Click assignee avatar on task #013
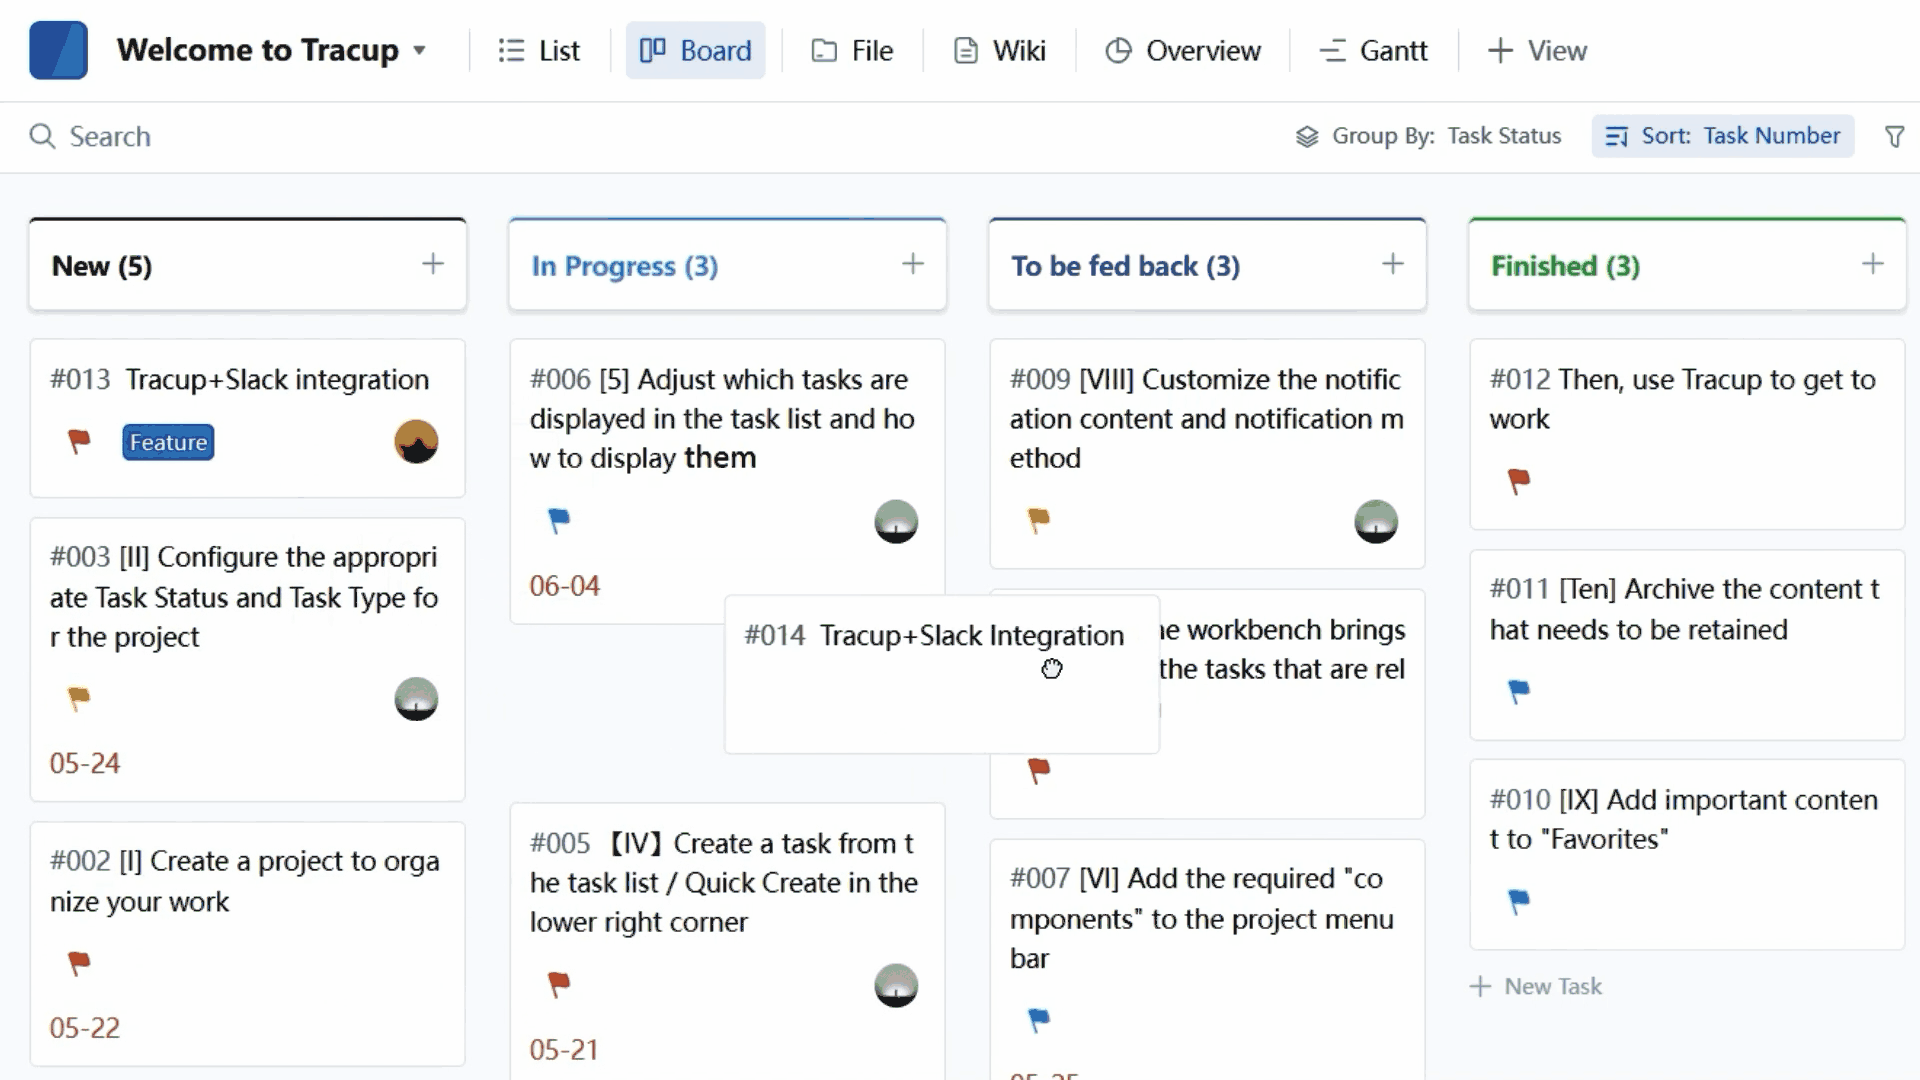 [x=416, y=441]
